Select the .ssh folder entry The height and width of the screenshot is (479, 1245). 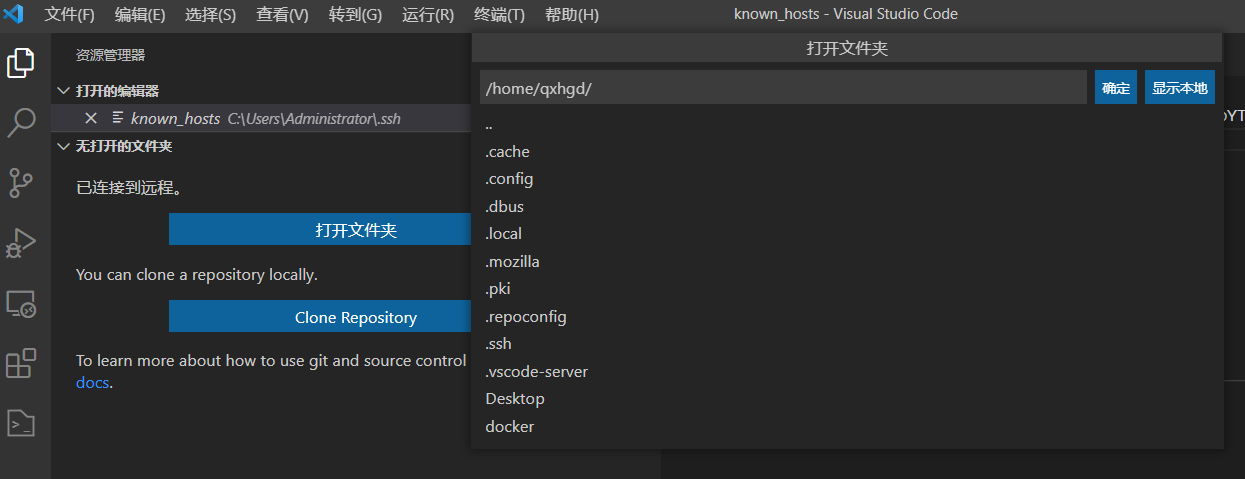(x=847, y=344)
